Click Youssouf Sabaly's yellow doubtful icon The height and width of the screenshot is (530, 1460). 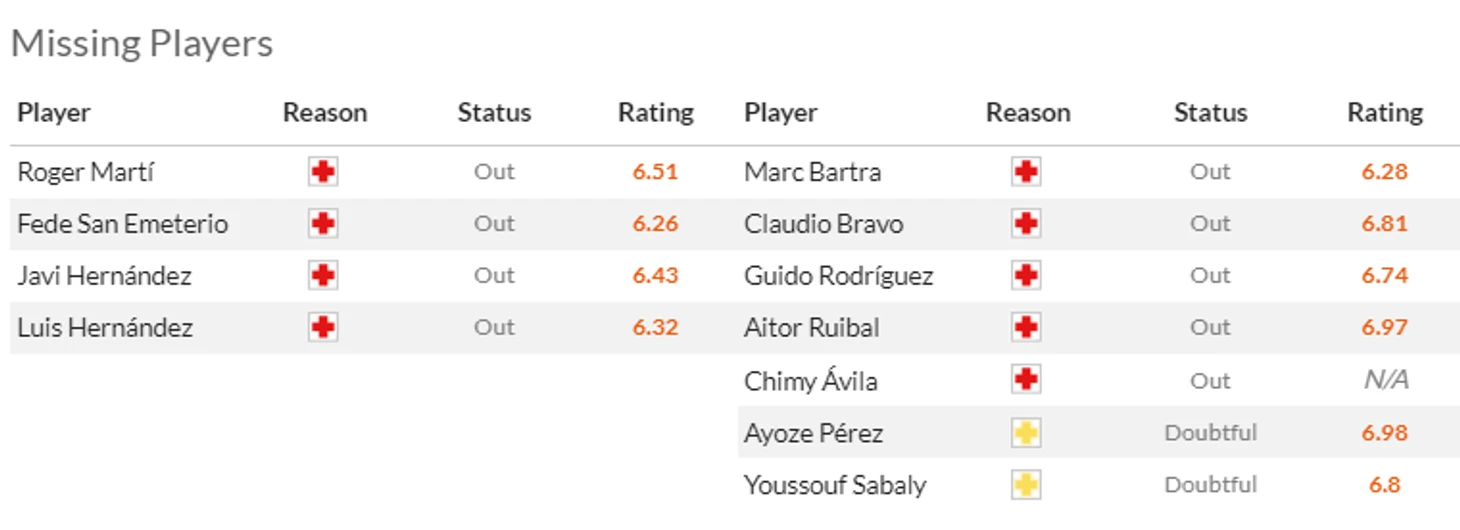[1026, 485]
